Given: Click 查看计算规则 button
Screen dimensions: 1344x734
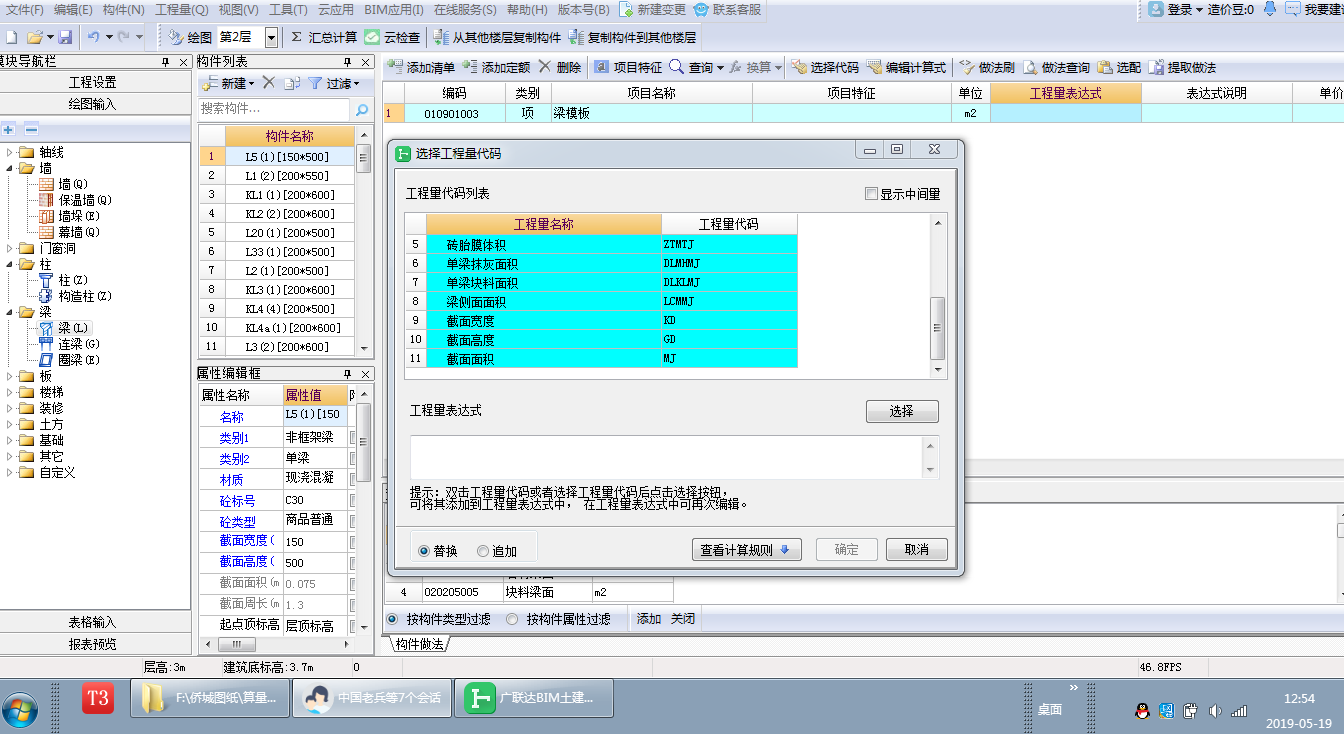Looking at the screenshot, I should click(746, 550).
